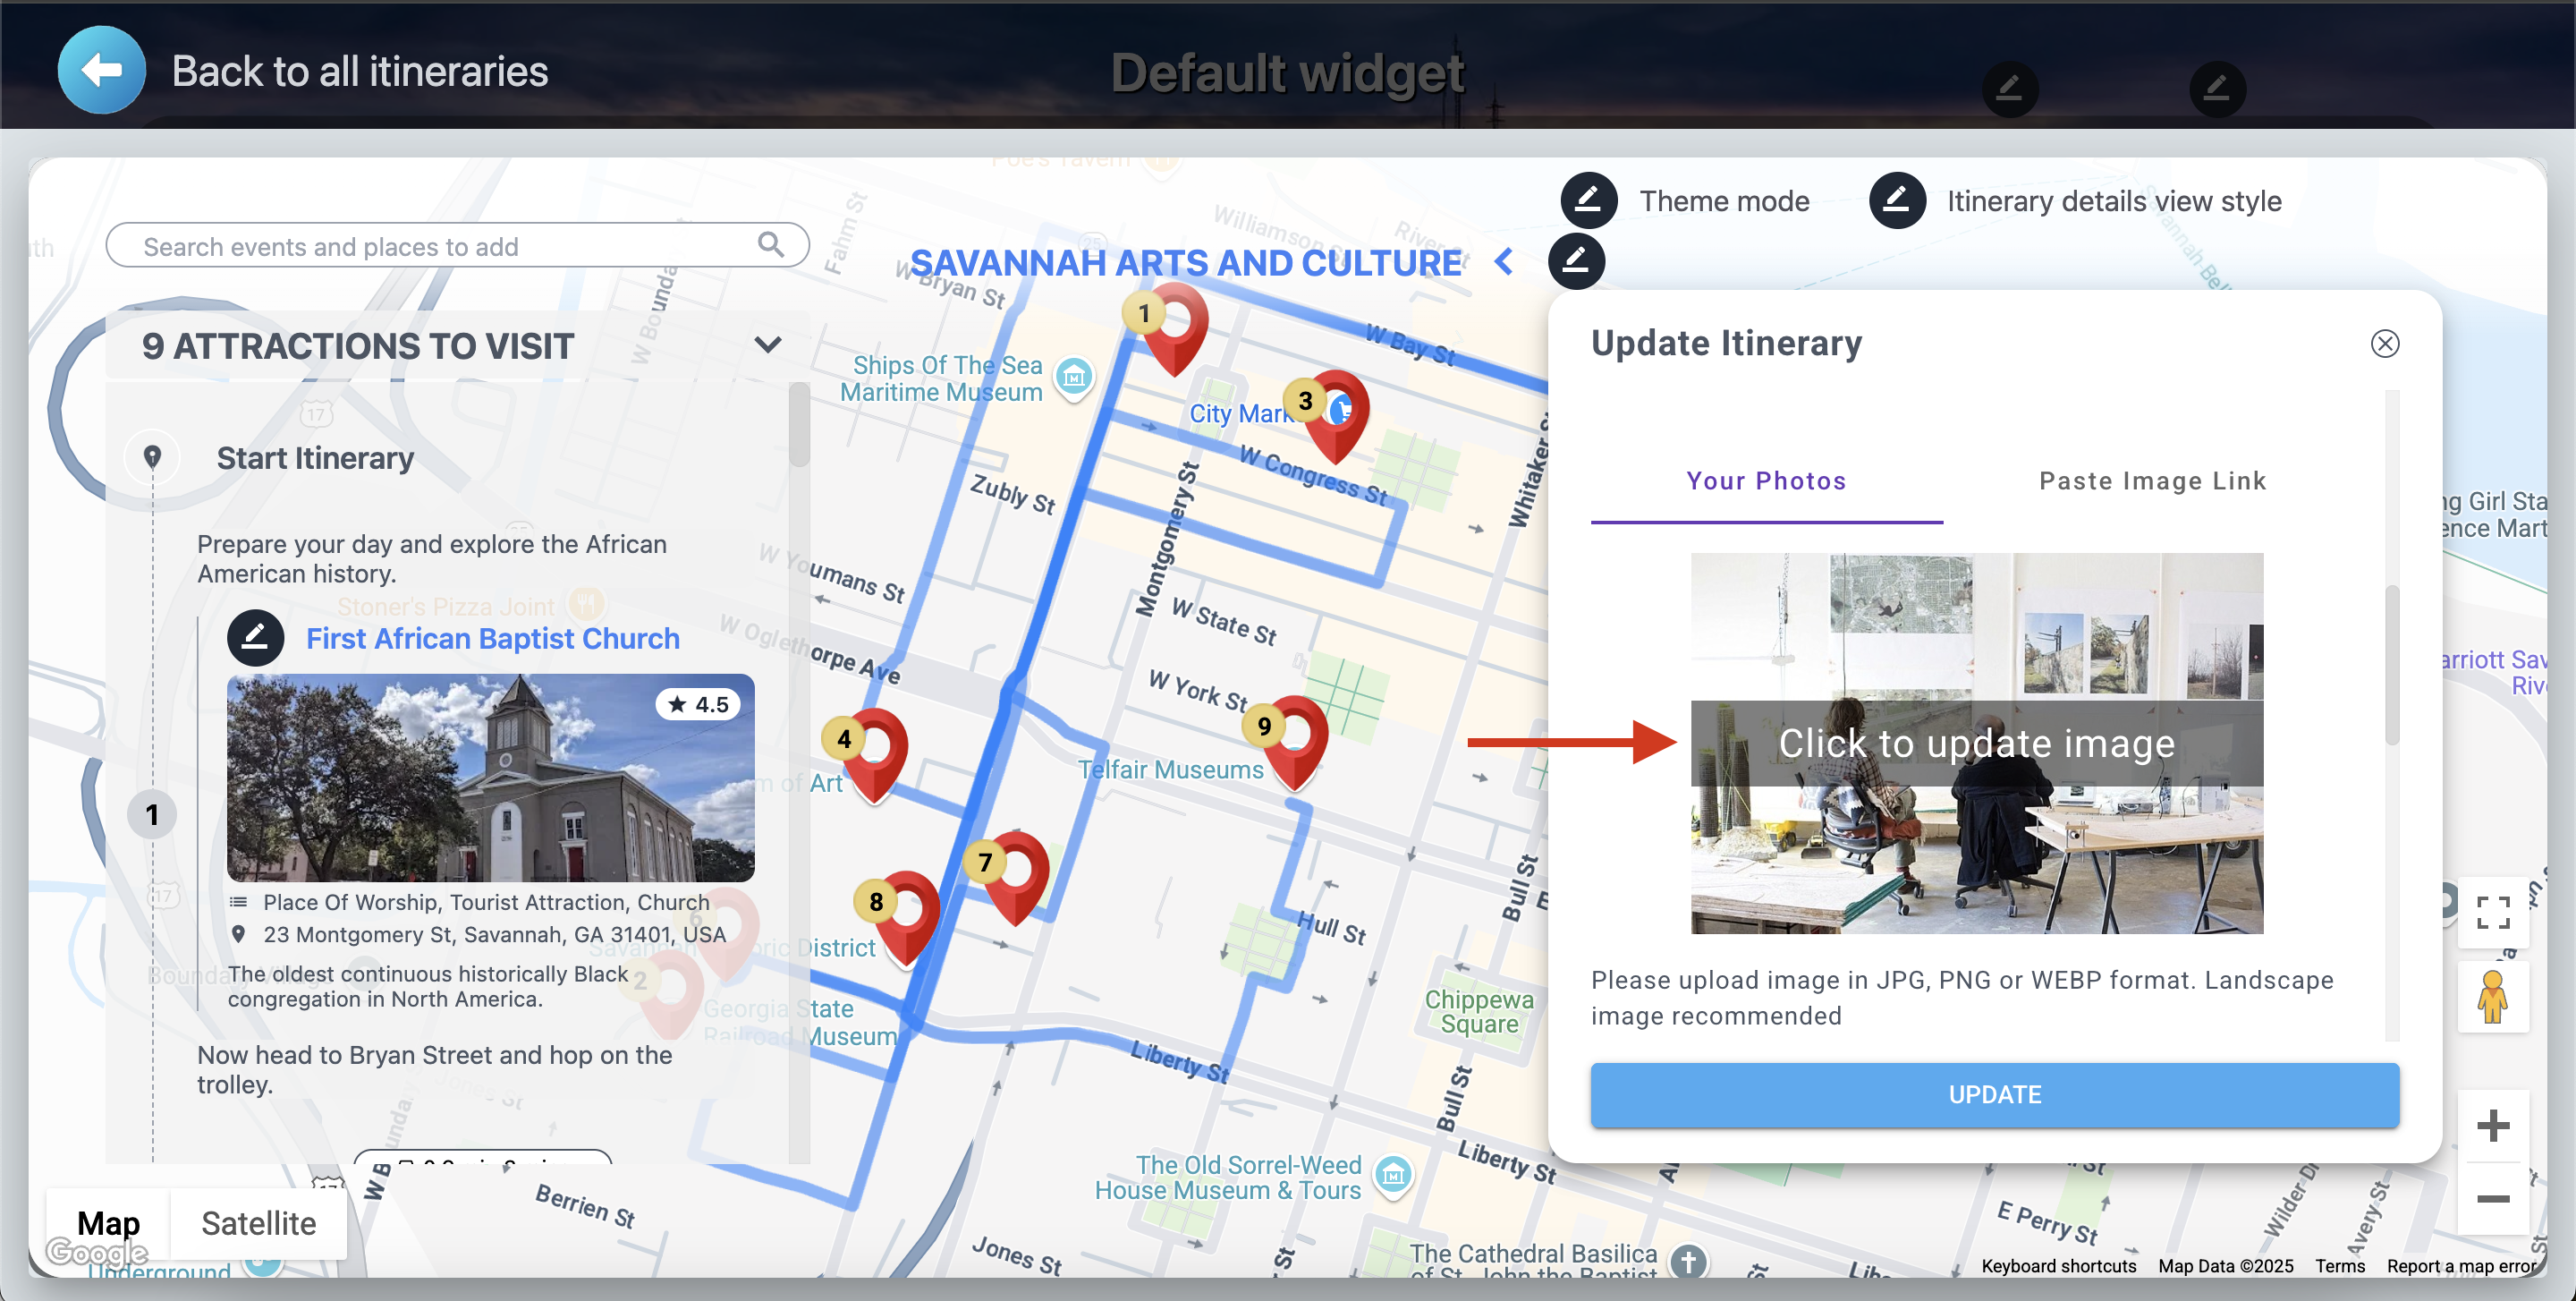Viewport: 2576px width, 1301px height.
Task: Open the First African Baptist Church link
Action: pos(492,638)
